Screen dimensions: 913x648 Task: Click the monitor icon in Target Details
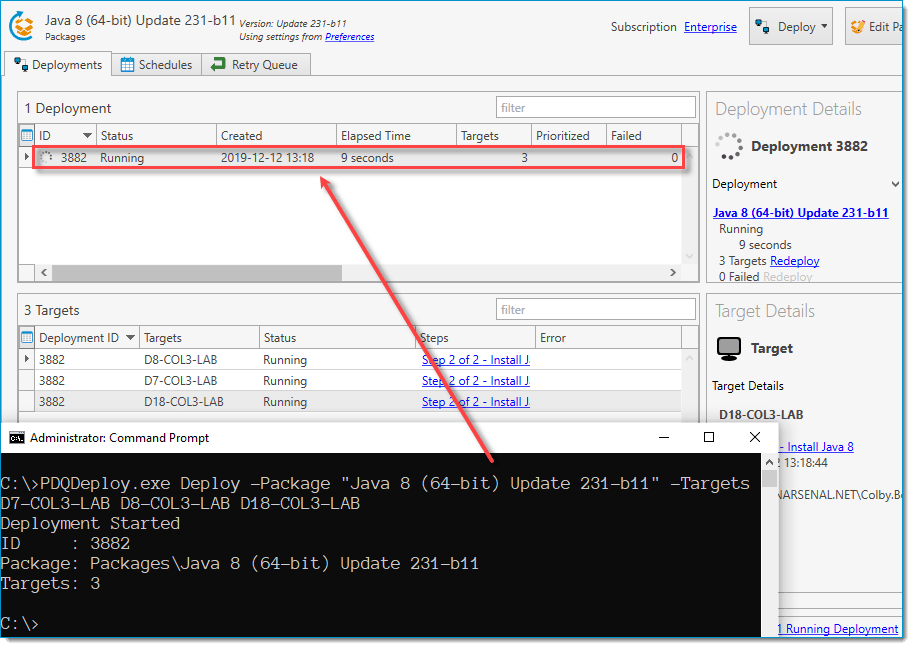[x=728, y=348]
